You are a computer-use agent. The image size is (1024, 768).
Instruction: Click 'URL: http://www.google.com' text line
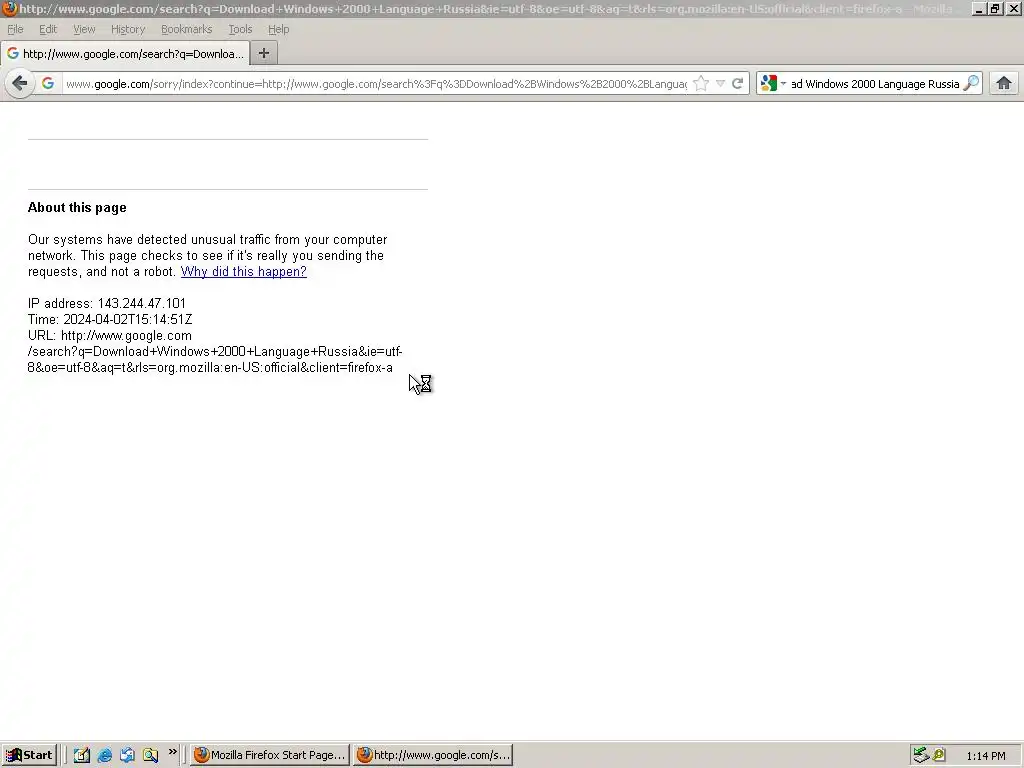110,336
